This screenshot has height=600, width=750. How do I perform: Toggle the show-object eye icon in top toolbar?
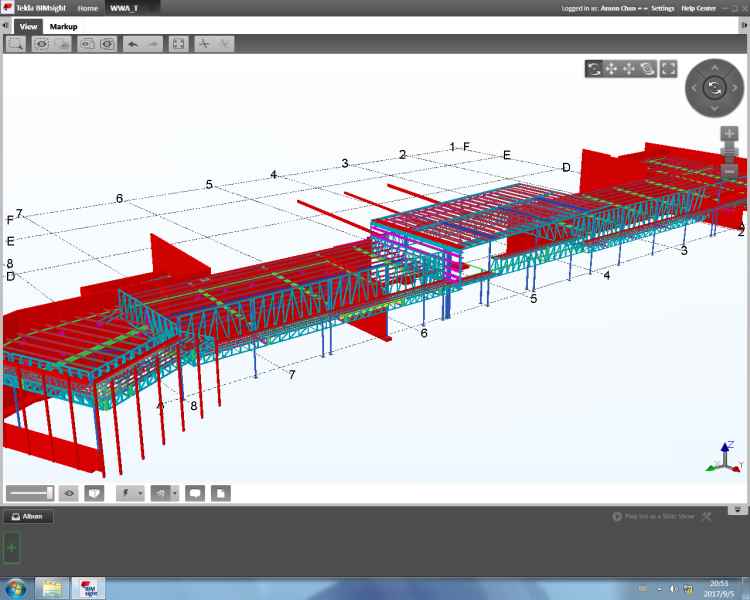[42, 44]
